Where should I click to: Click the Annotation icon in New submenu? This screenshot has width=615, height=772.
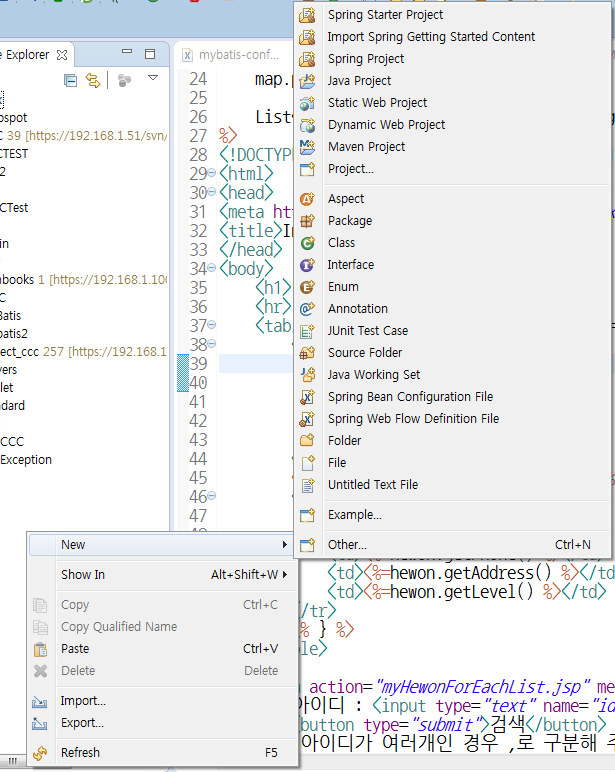point(307,309)
